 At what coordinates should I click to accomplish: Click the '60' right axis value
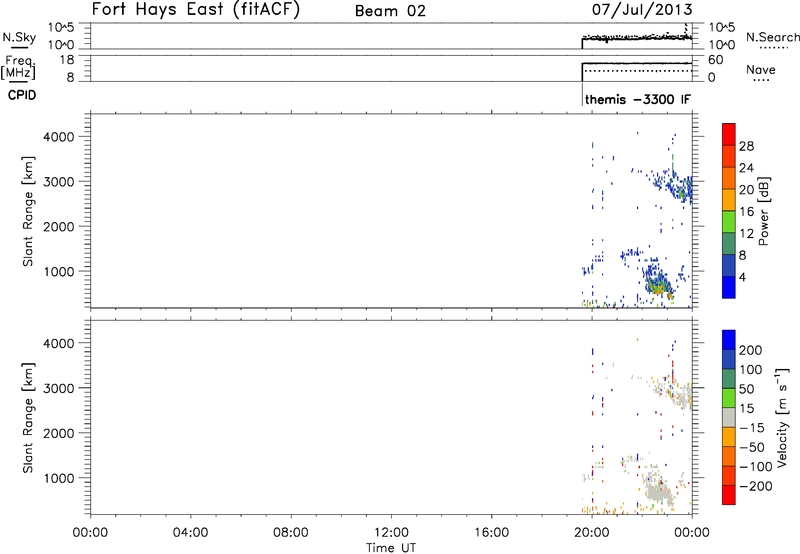pyautogui.click(x=715, y=60)
